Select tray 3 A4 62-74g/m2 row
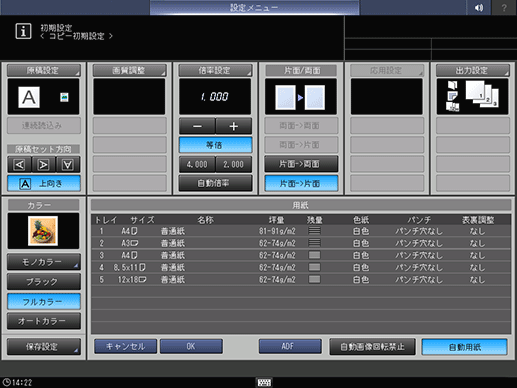This screenshot has height=388, width=517. pos(301,255)
